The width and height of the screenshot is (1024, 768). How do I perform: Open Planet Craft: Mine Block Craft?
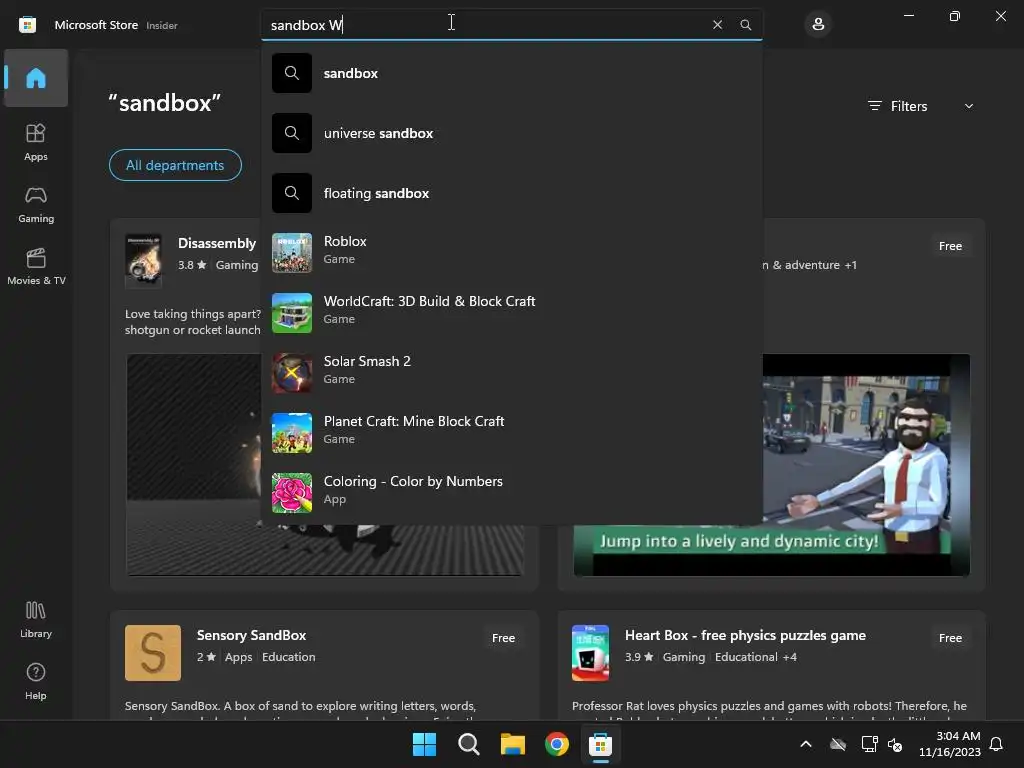click(511, 432)
